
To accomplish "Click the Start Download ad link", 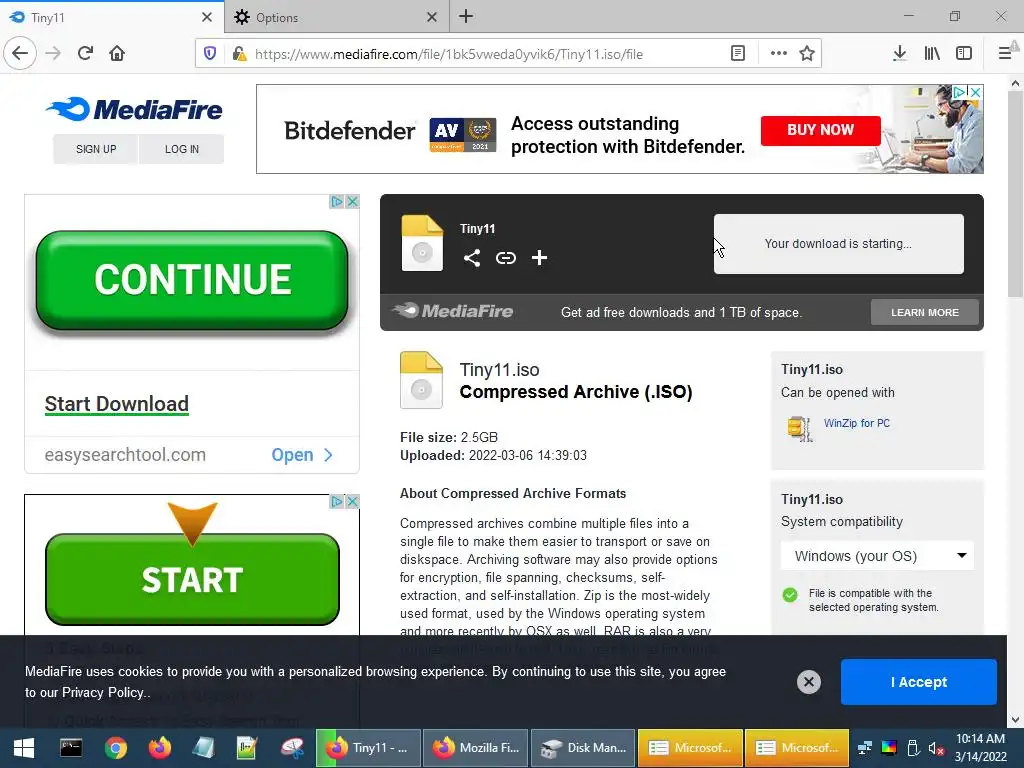I will click(x=116, y=404).
